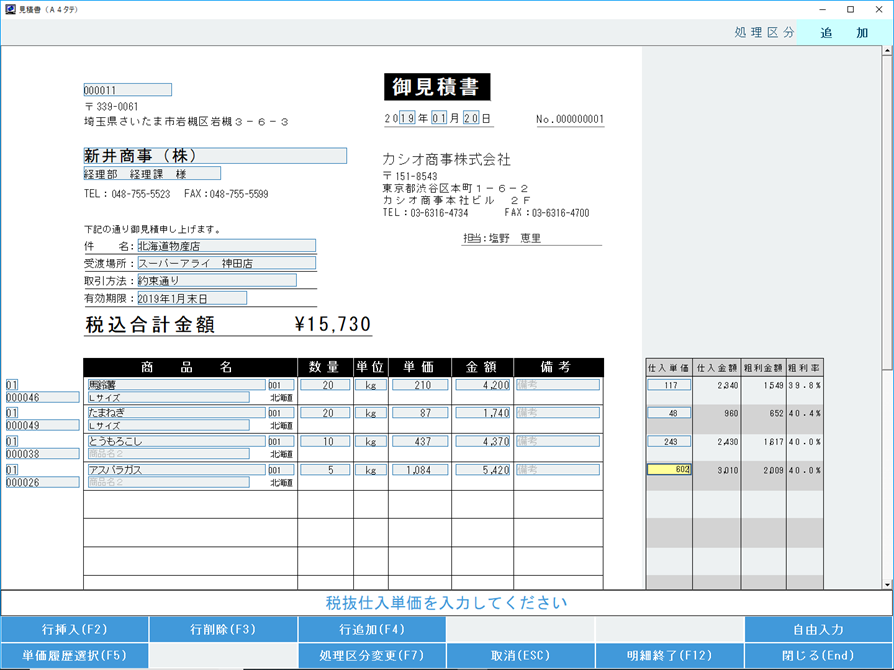Click quantity field 20 for 馬鈴薯
Screen dimensions: 894x670
(x=326, y=385)
